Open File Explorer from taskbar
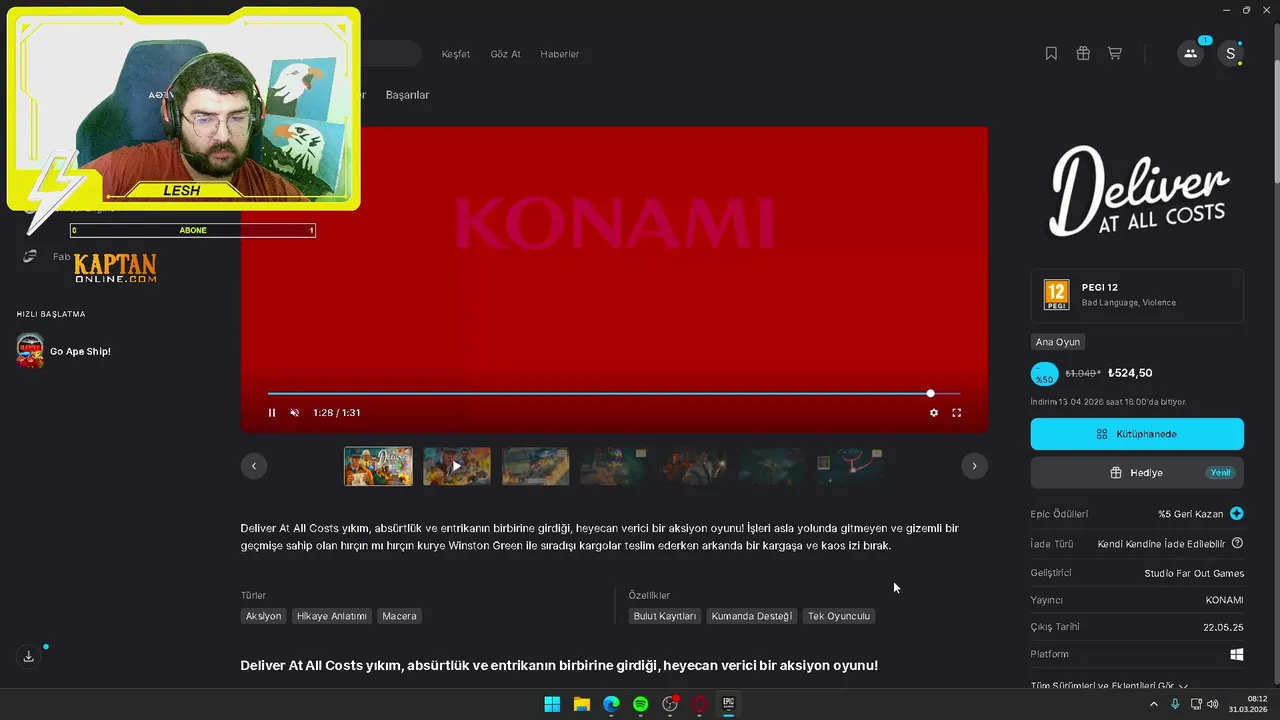 pos(581,704)
